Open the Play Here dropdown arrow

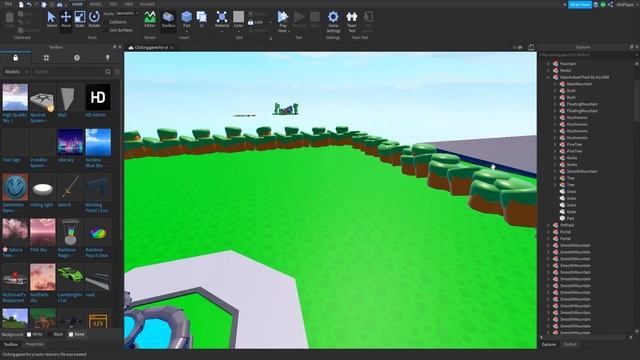point(289,31)
